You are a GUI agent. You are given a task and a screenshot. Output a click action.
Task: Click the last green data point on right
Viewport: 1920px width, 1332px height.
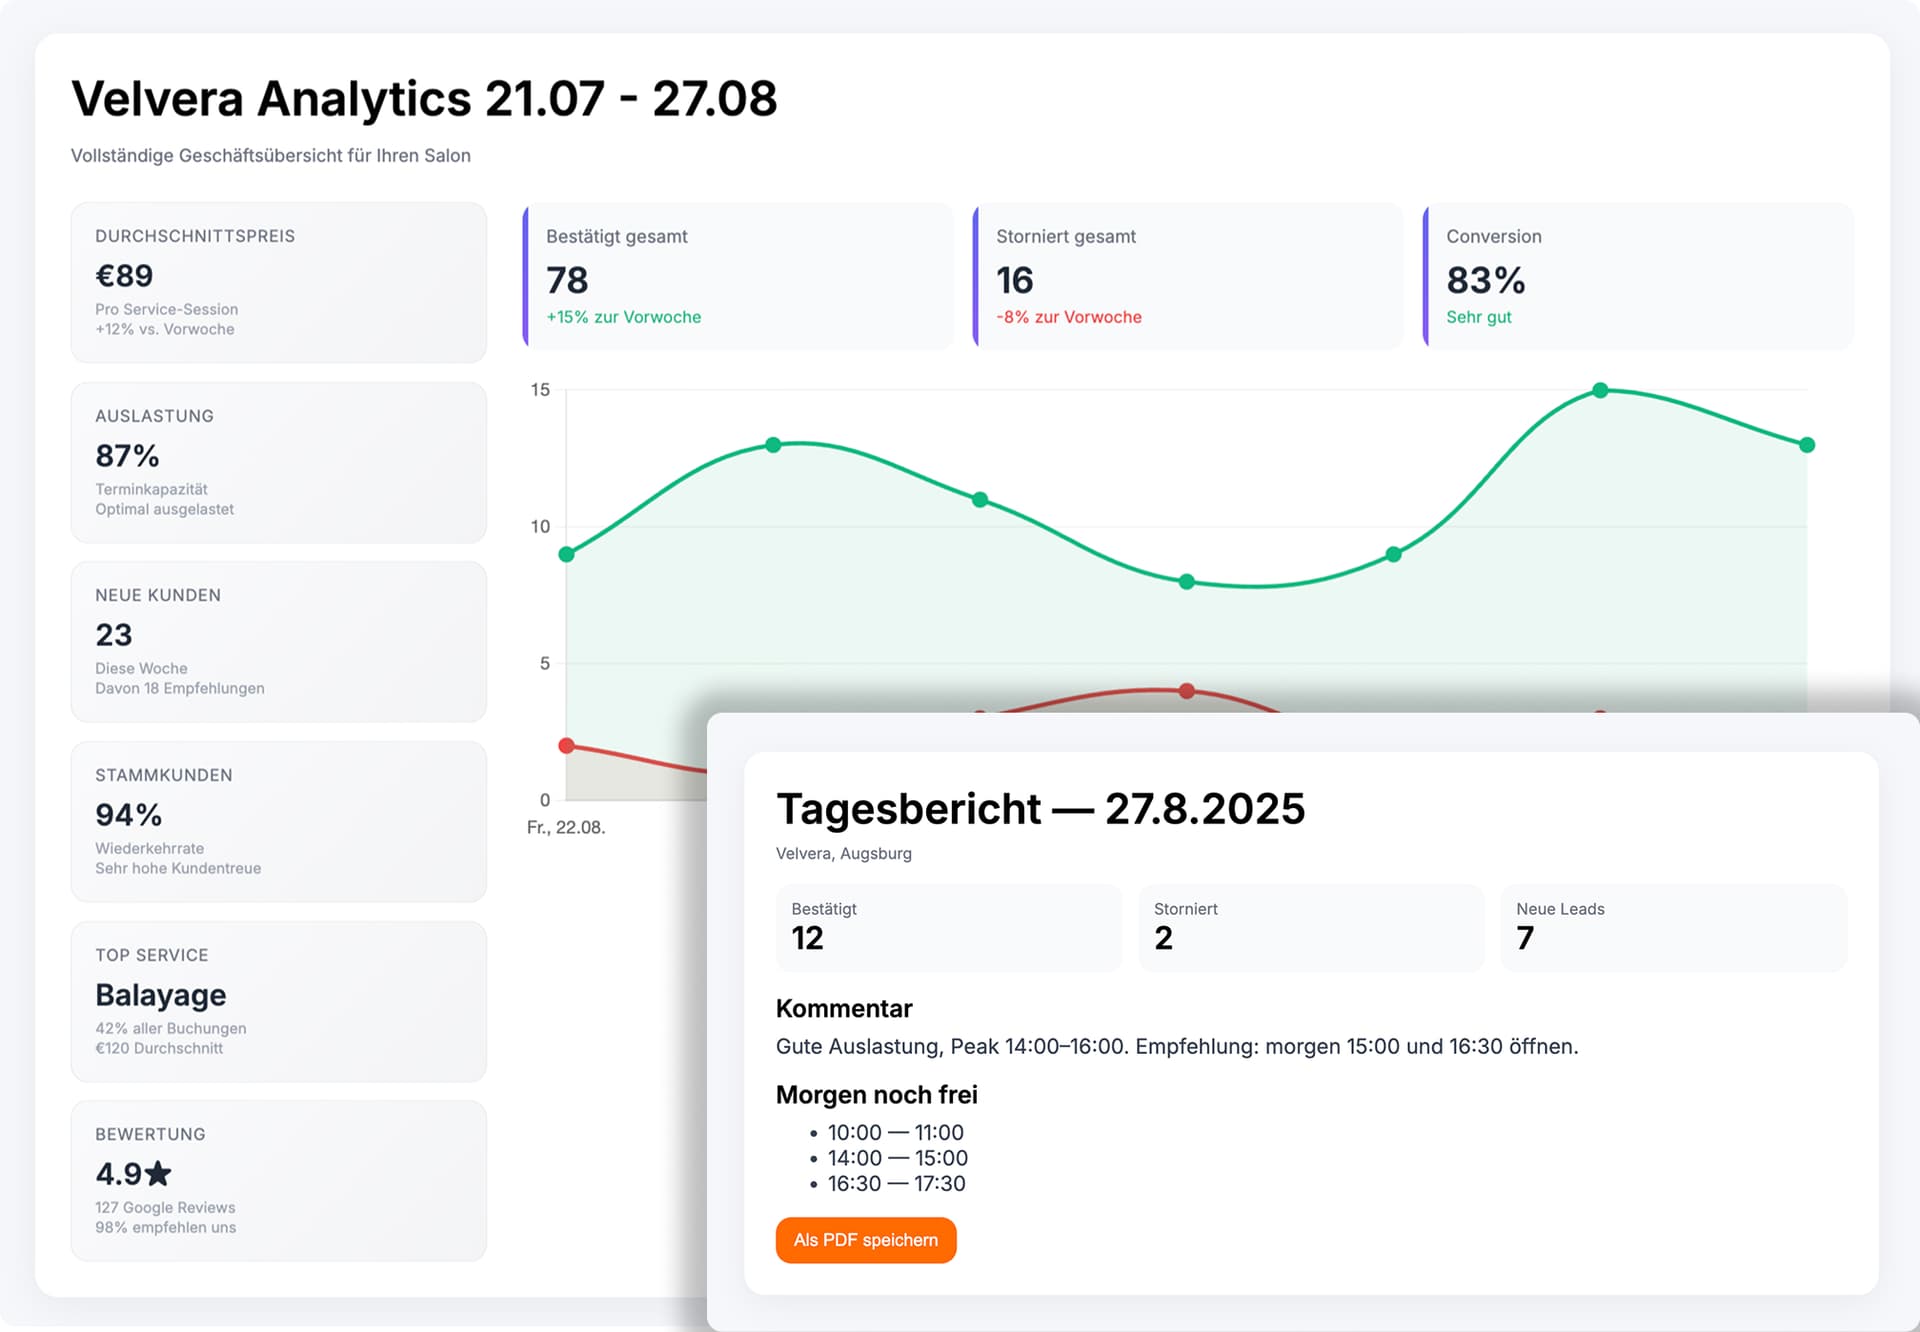(1806, 445)
